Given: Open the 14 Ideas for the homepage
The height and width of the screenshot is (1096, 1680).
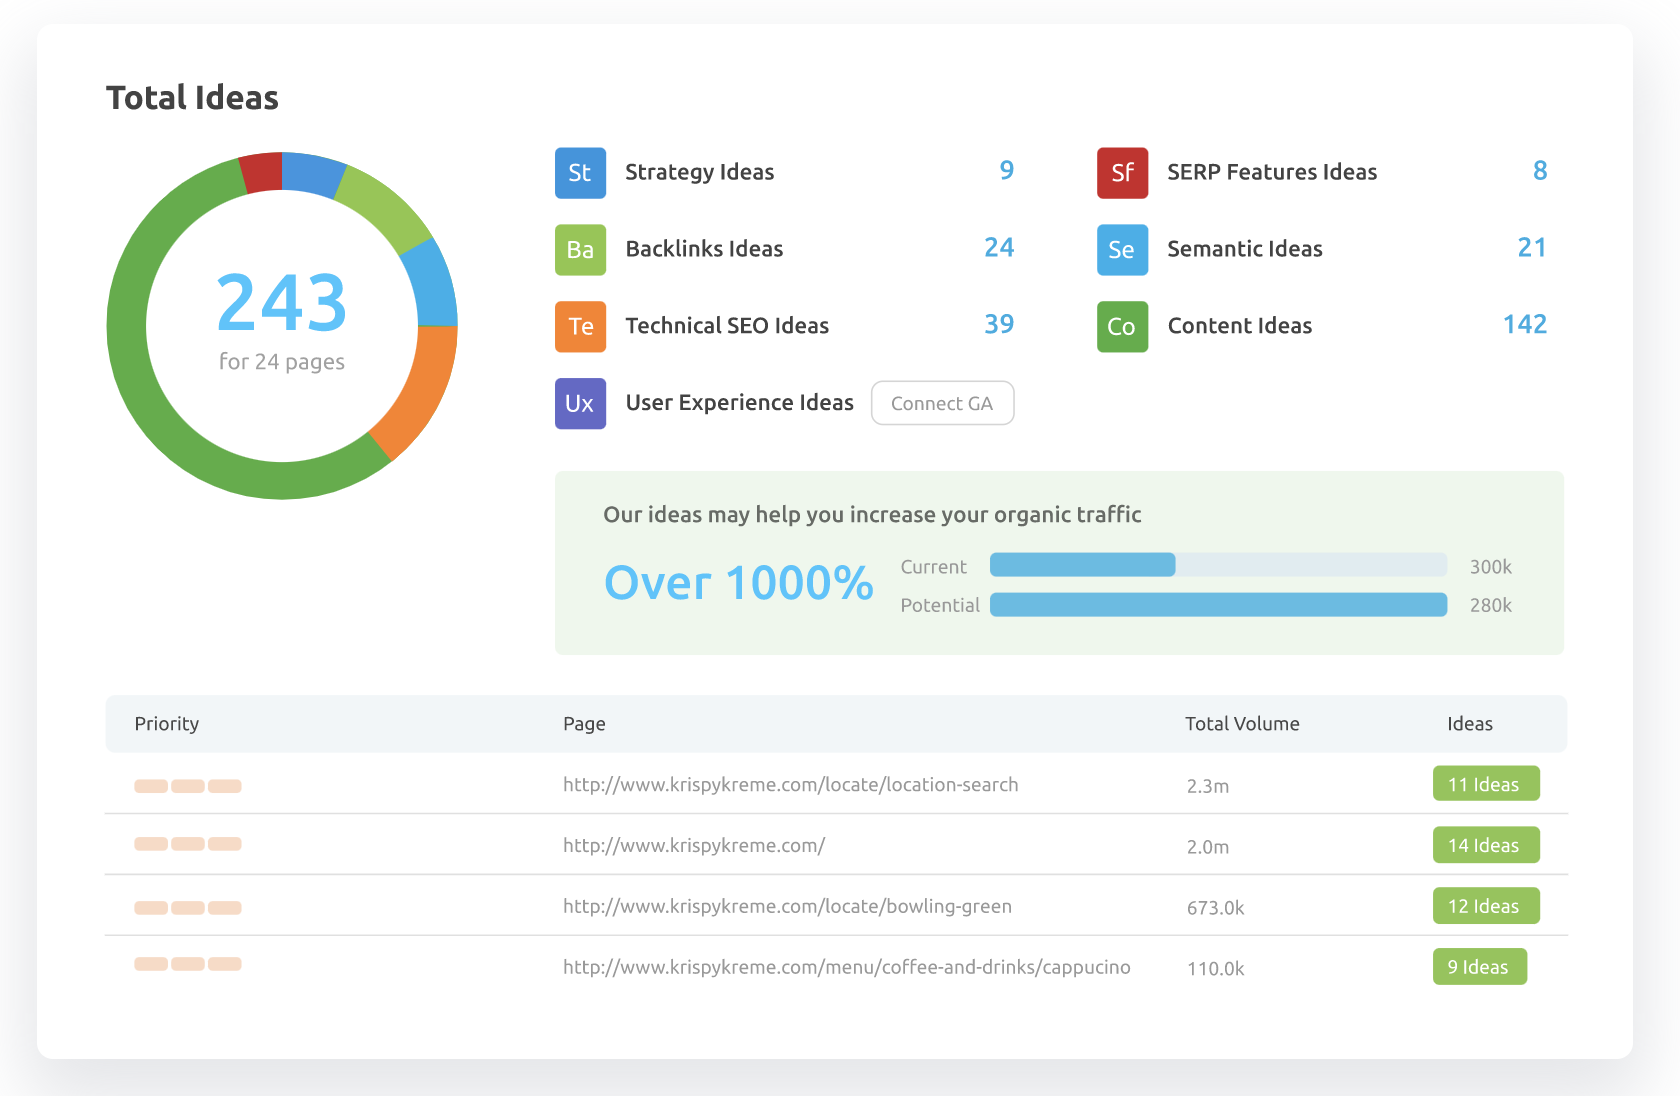Looking at the screenshot, I should click(x=1486, y=844).
